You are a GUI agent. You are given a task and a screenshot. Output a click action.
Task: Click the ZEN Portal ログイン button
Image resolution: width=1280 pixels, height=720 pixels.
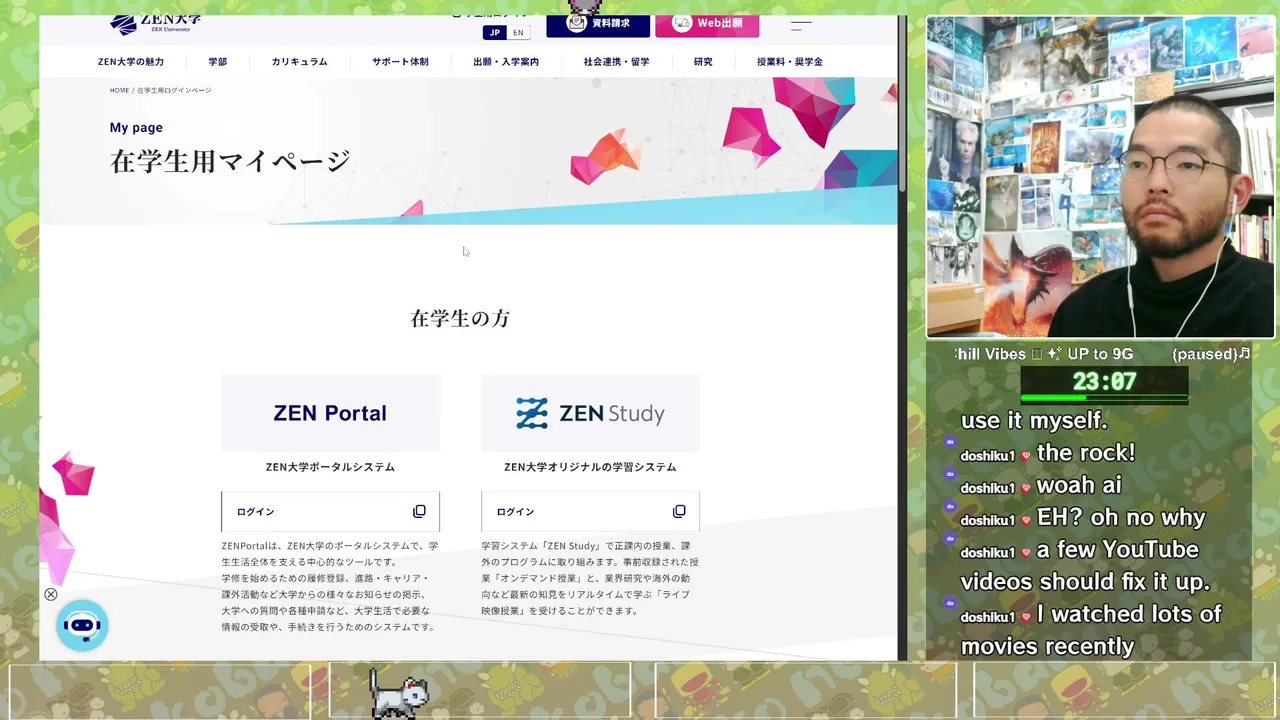click(x=330, y=511)
